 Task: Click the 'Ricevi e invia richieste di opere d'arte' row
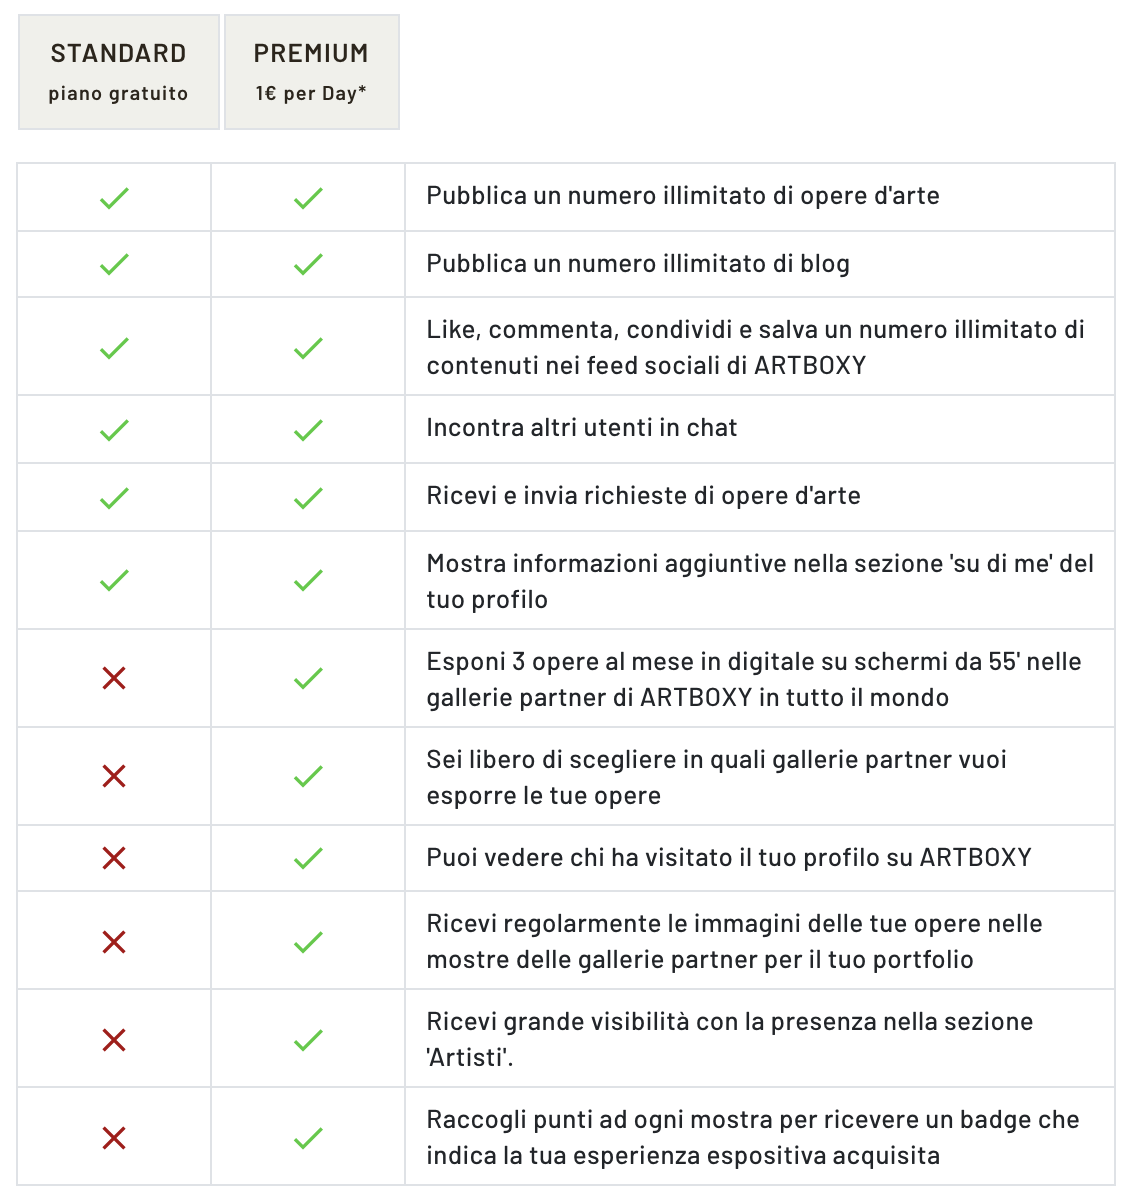(x=566, y=497)
